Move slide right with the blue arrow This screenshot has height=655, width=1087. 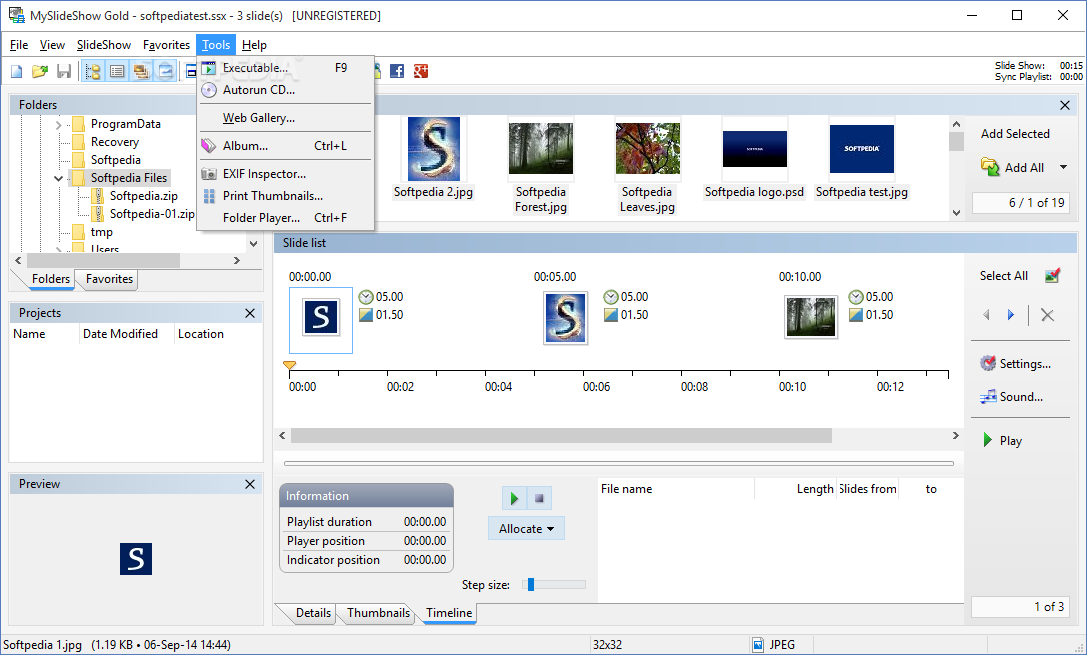point(1011,315)
